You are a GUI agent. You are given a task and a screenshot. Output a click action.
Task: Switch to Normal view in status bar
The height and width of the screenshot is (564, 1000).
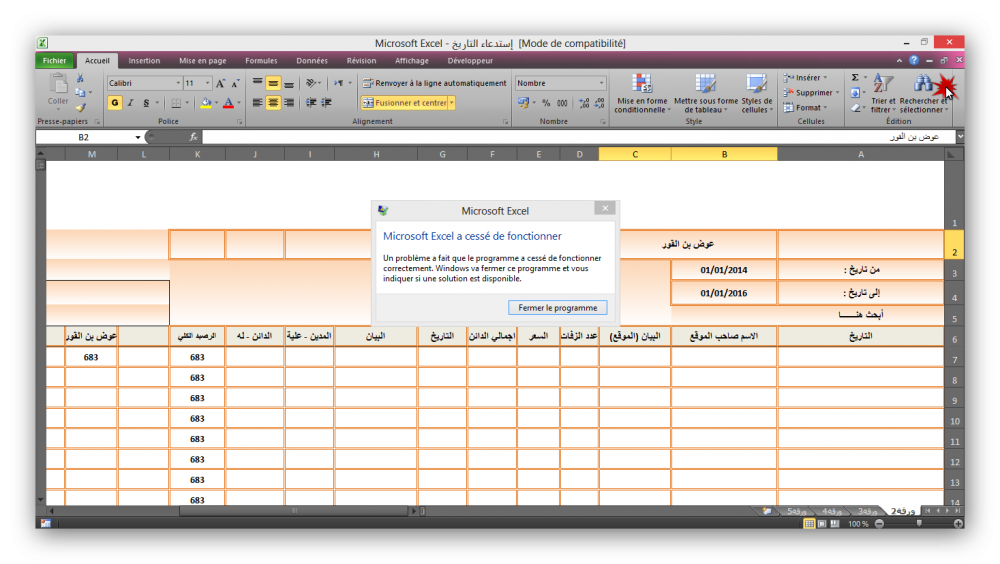point(809,524)
